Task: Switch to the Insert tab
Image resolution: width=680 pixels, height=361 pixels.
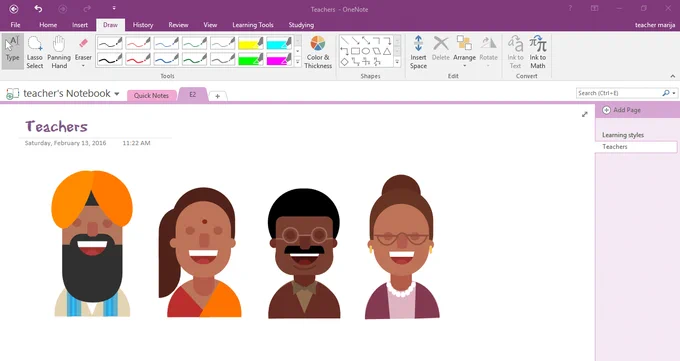Action: click(80, 25)
